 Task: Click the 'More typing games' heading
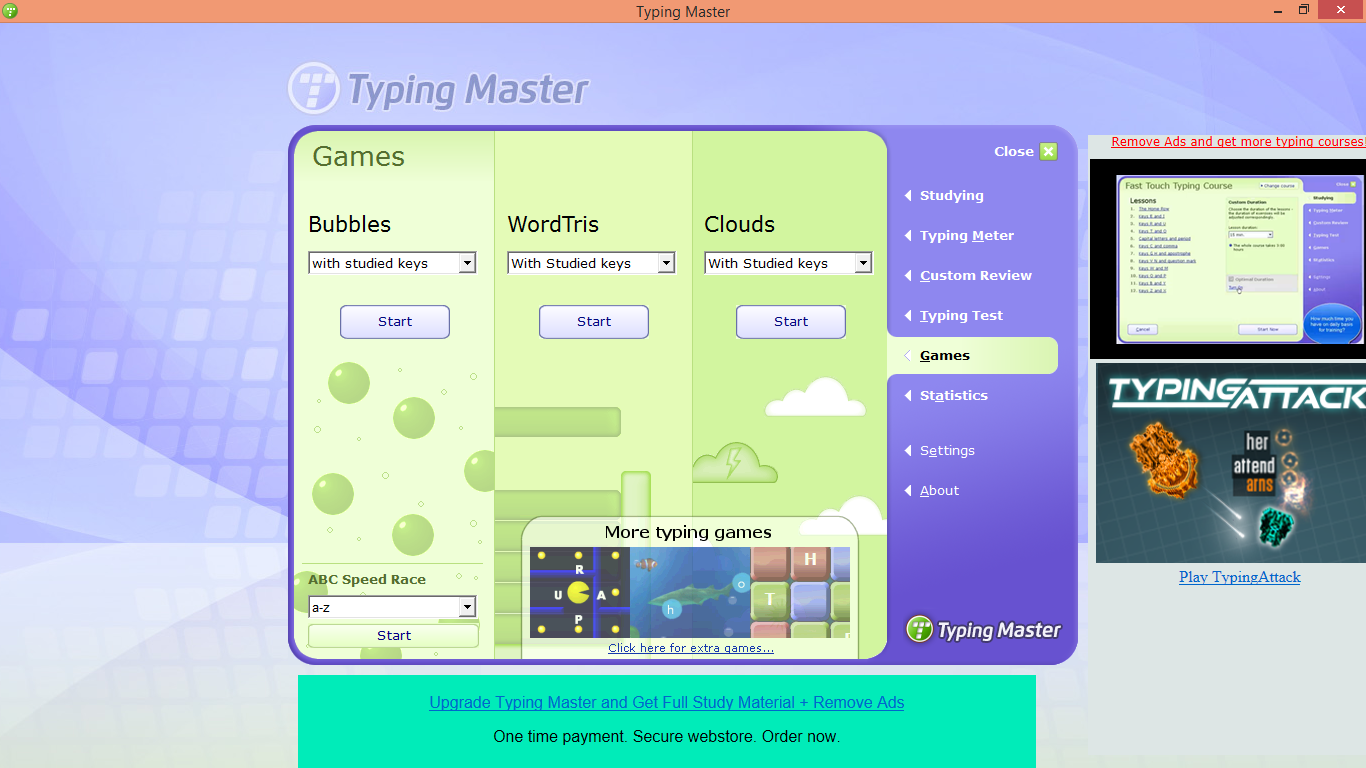click(688, 532)
